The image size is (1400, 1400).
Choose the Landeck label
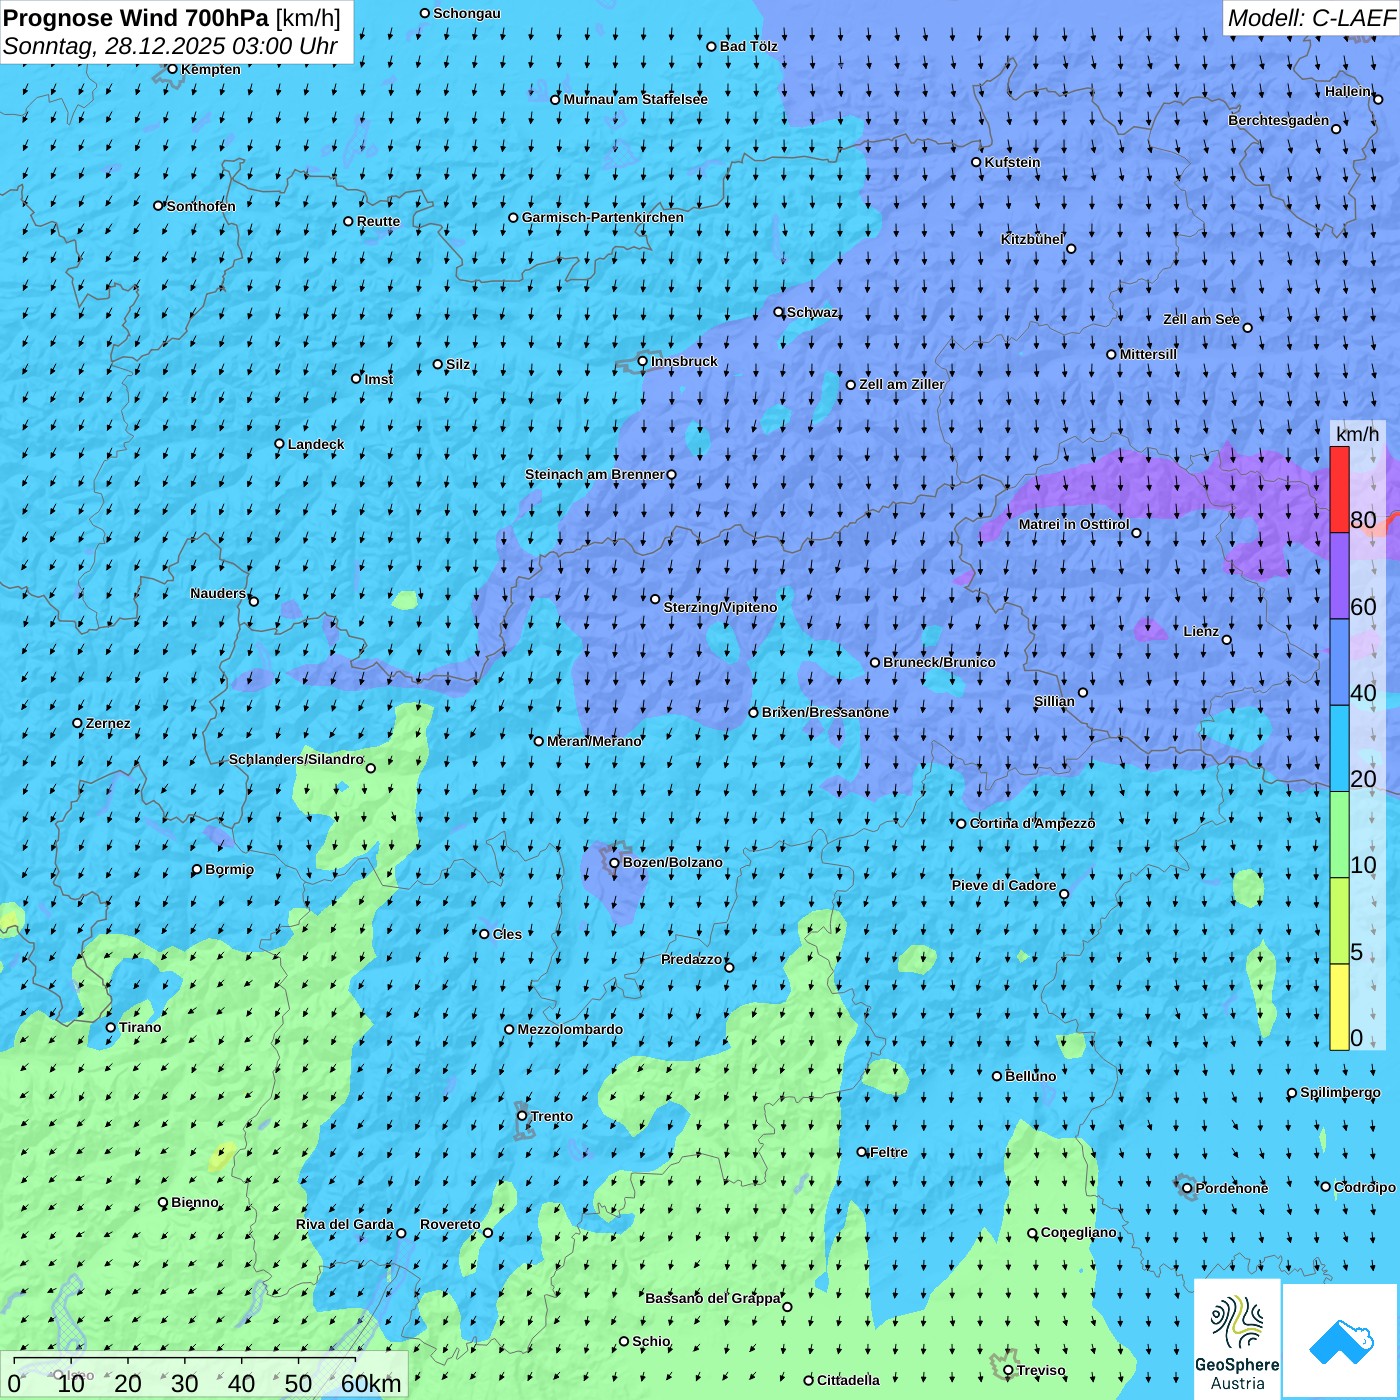316,444
